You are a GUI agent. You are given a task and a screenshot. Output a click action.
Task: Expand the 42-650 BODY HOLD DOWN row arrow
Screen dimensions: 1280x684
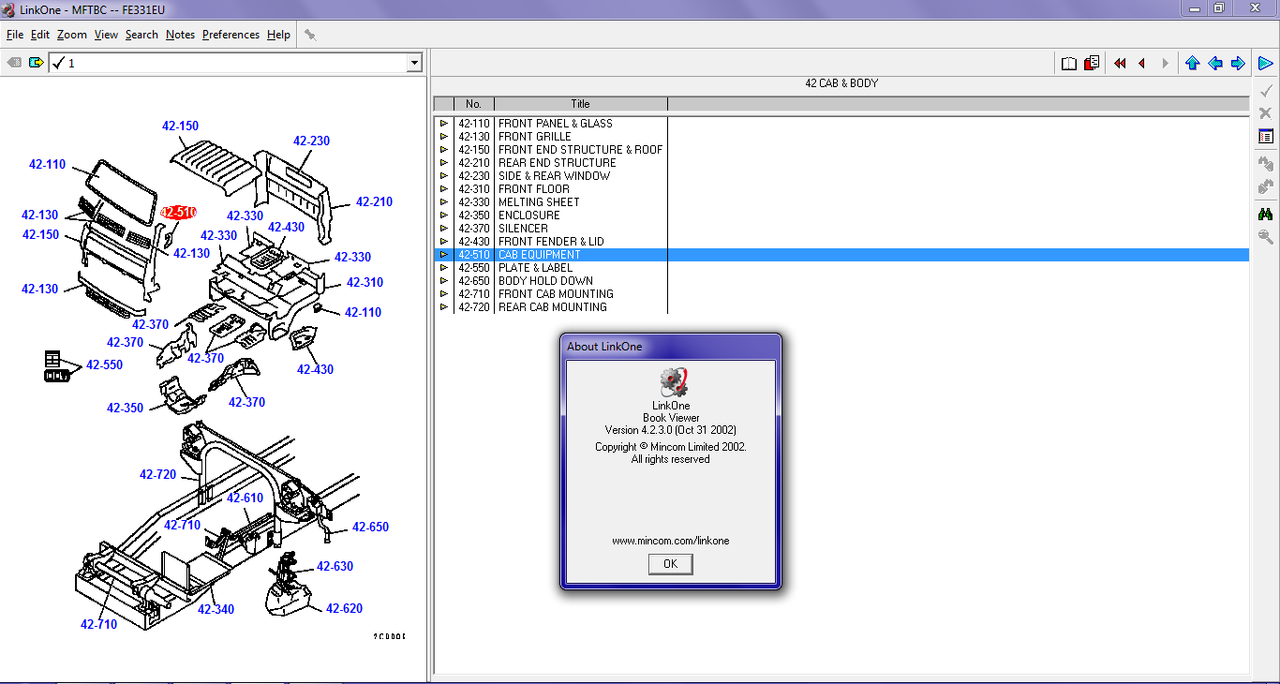(443, 281)
